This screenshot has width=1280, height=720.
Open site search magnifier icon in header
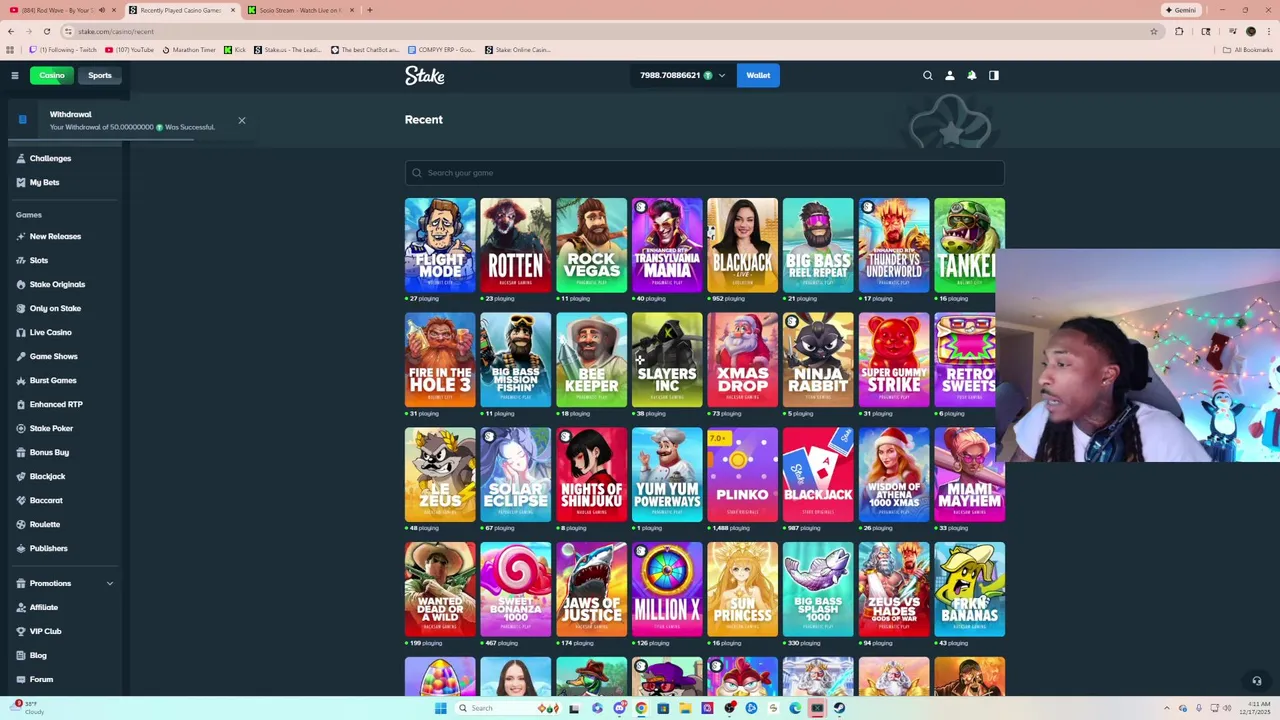928,75
